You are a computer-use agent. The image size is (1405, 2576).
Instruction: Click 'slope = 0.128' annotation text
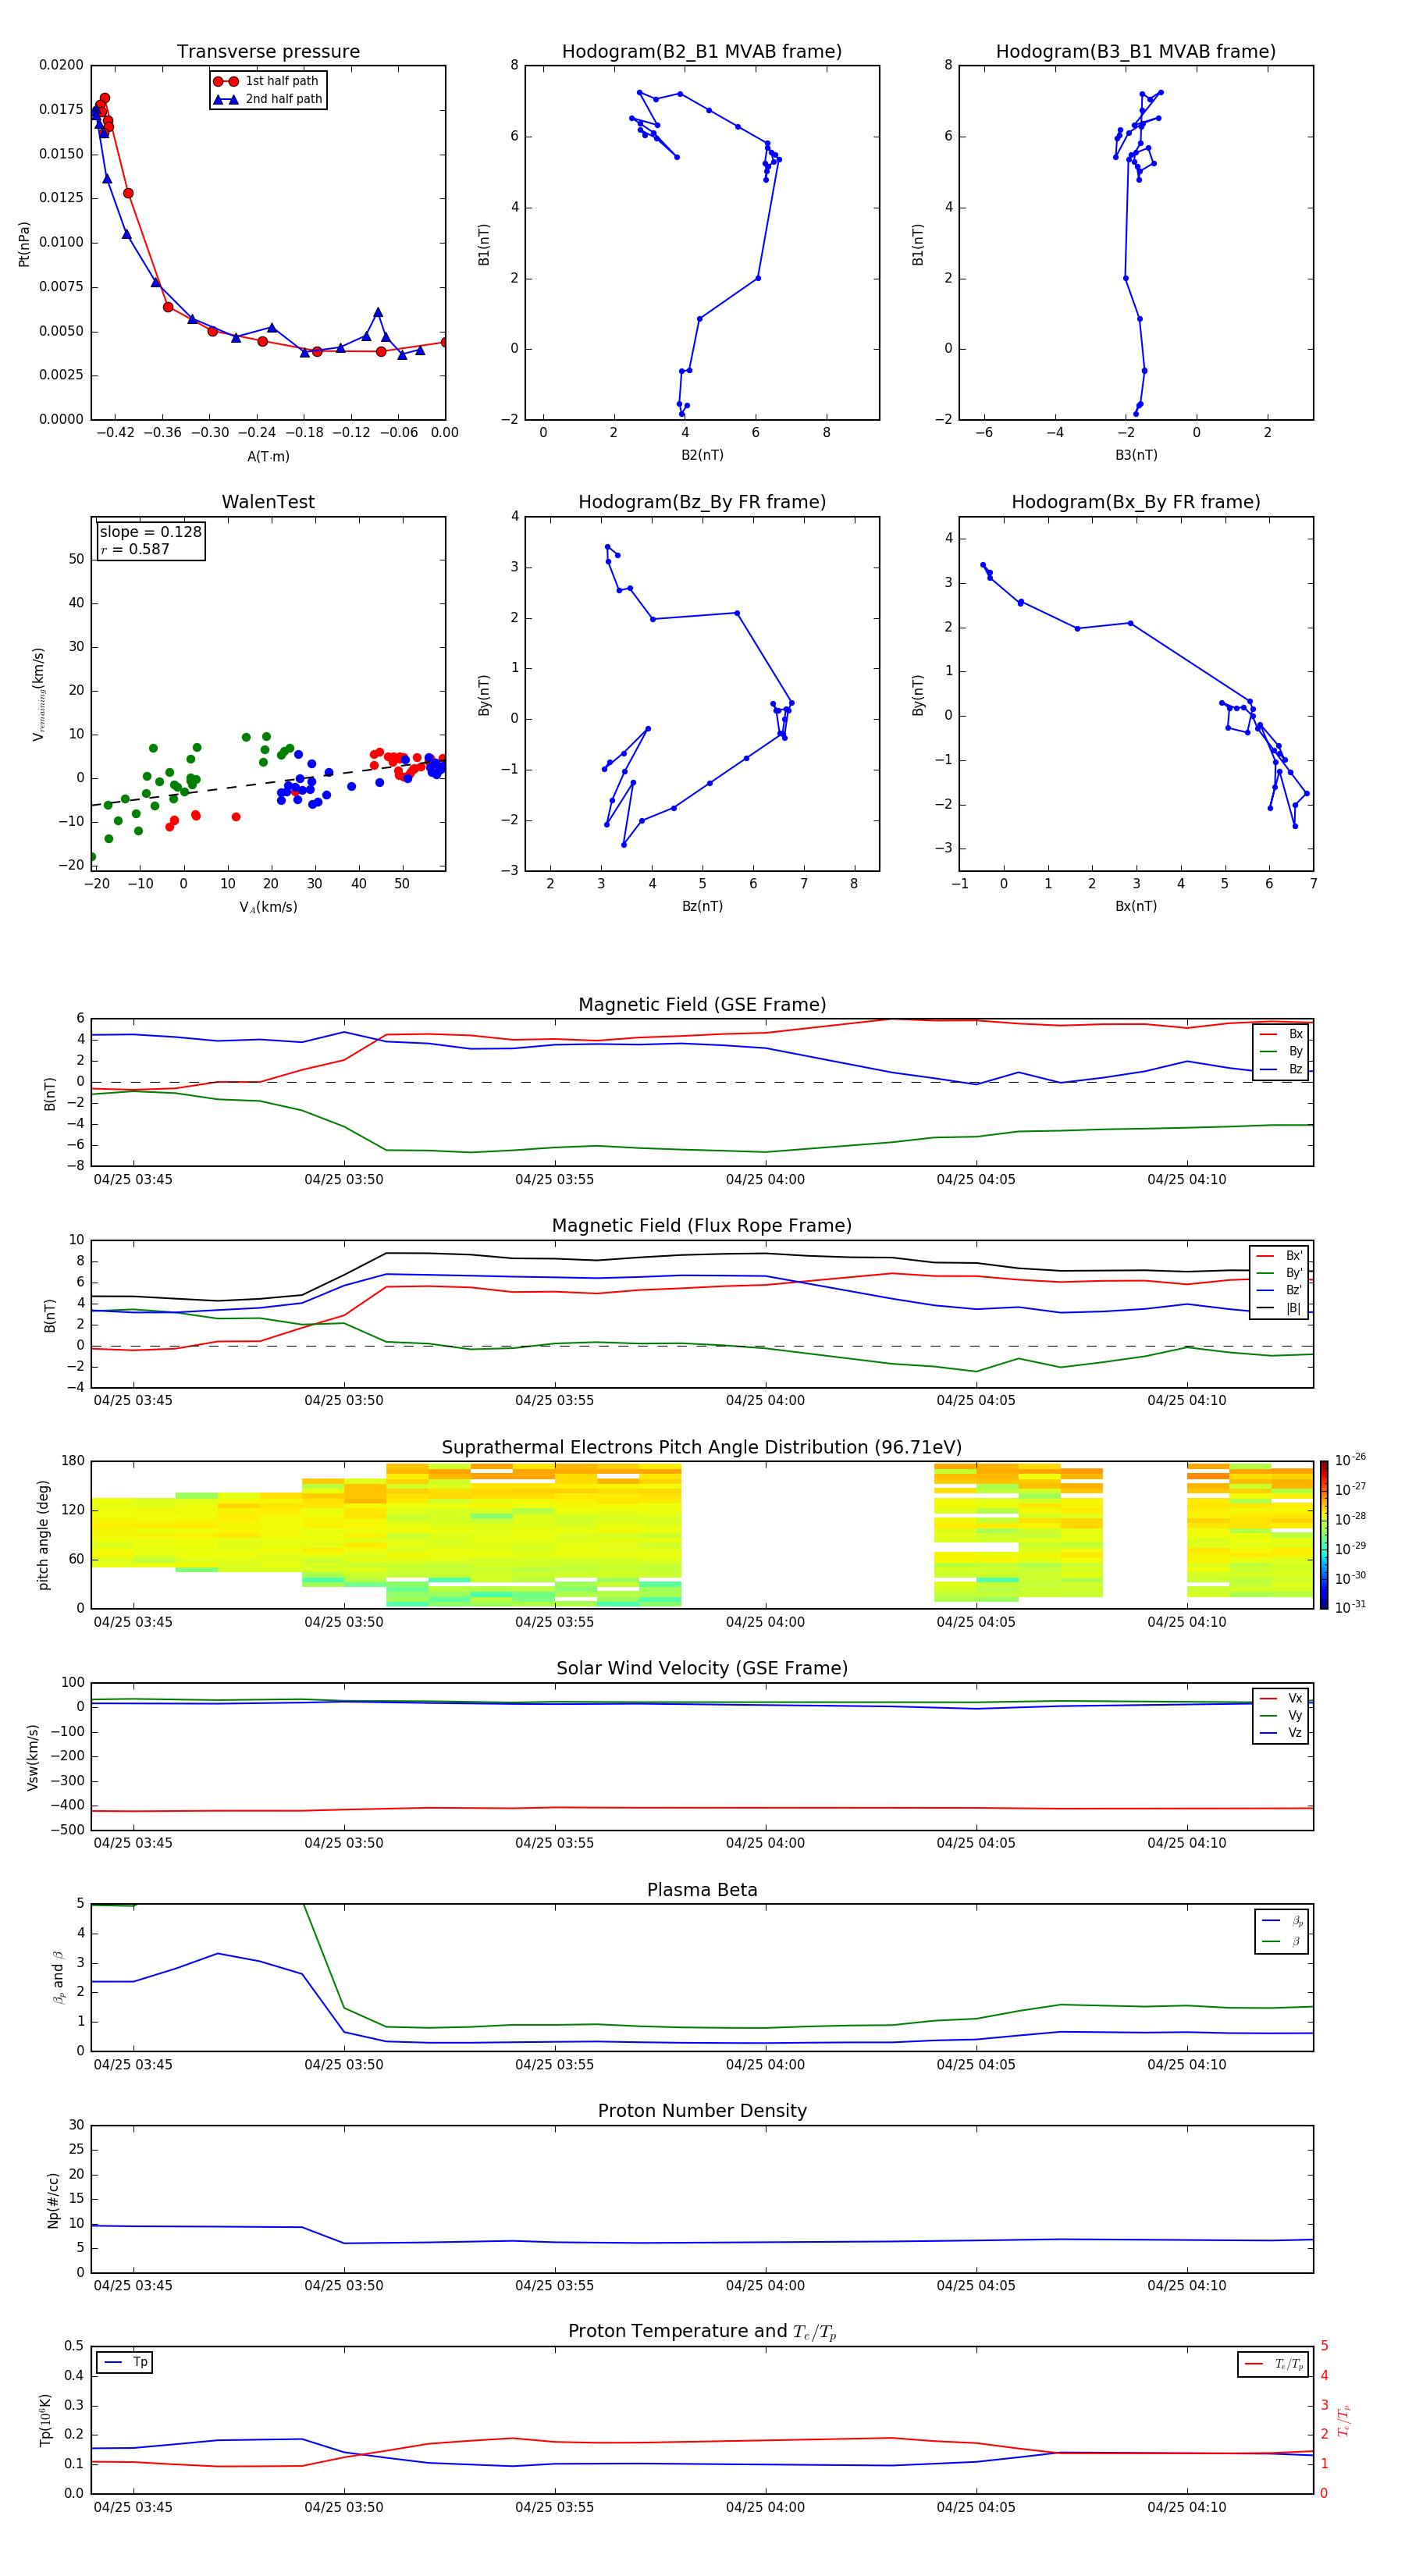(x=150, y=532)
